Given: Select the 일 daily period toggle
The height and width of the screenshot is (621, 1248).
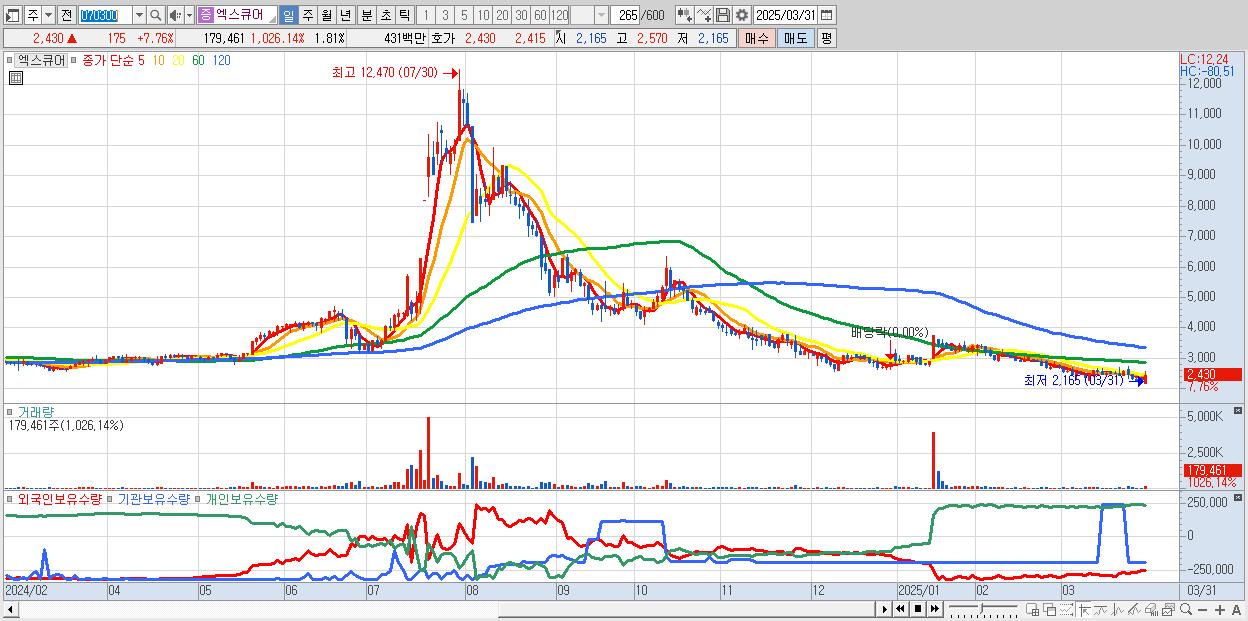Looking at the screenshot, I should pos(288,15).
